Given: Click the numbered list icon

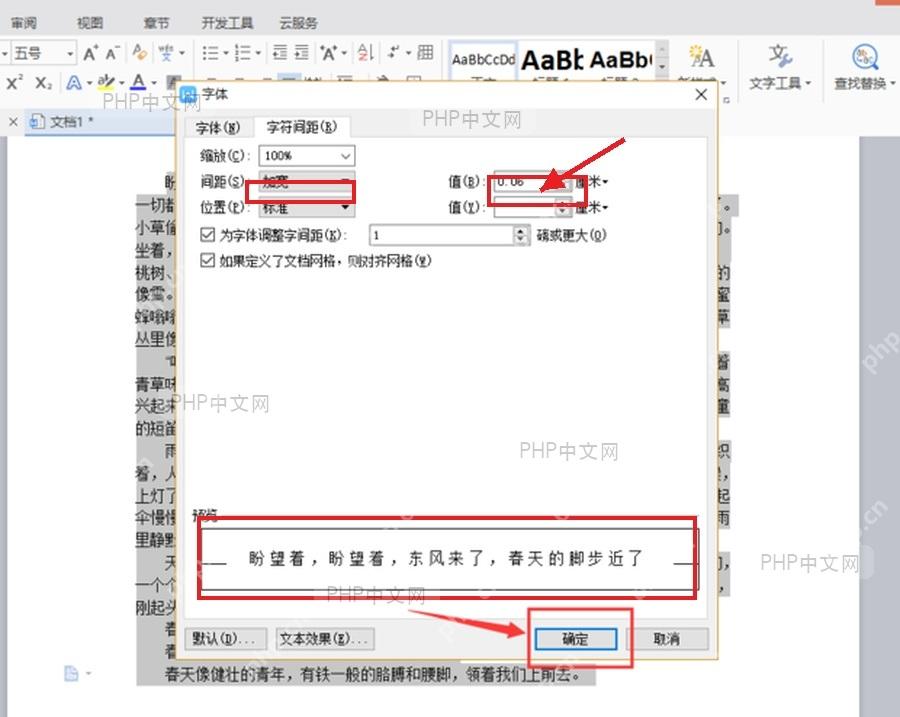Looking at the screenshot, I should tap(242, 53).
